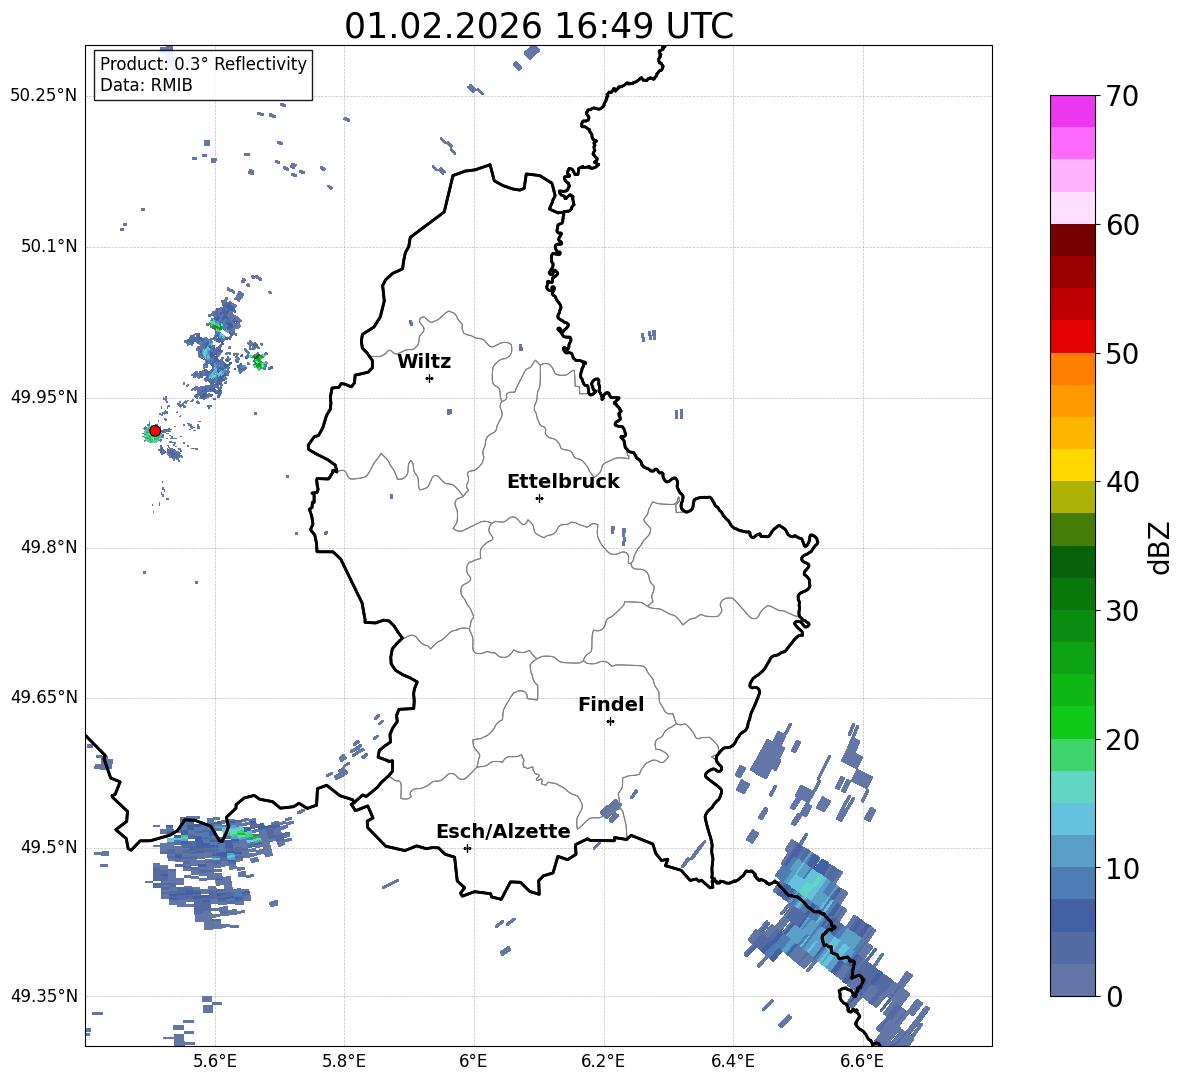Click the Esch/Alzette city label
Screen dimensions: 1184x1081
coord(503,831)
